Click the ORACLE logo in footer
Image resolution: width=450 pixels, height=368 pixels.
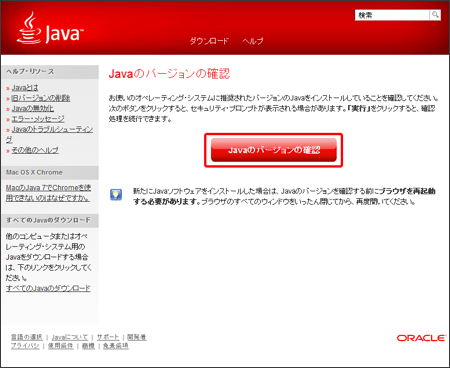pos(421,338)
